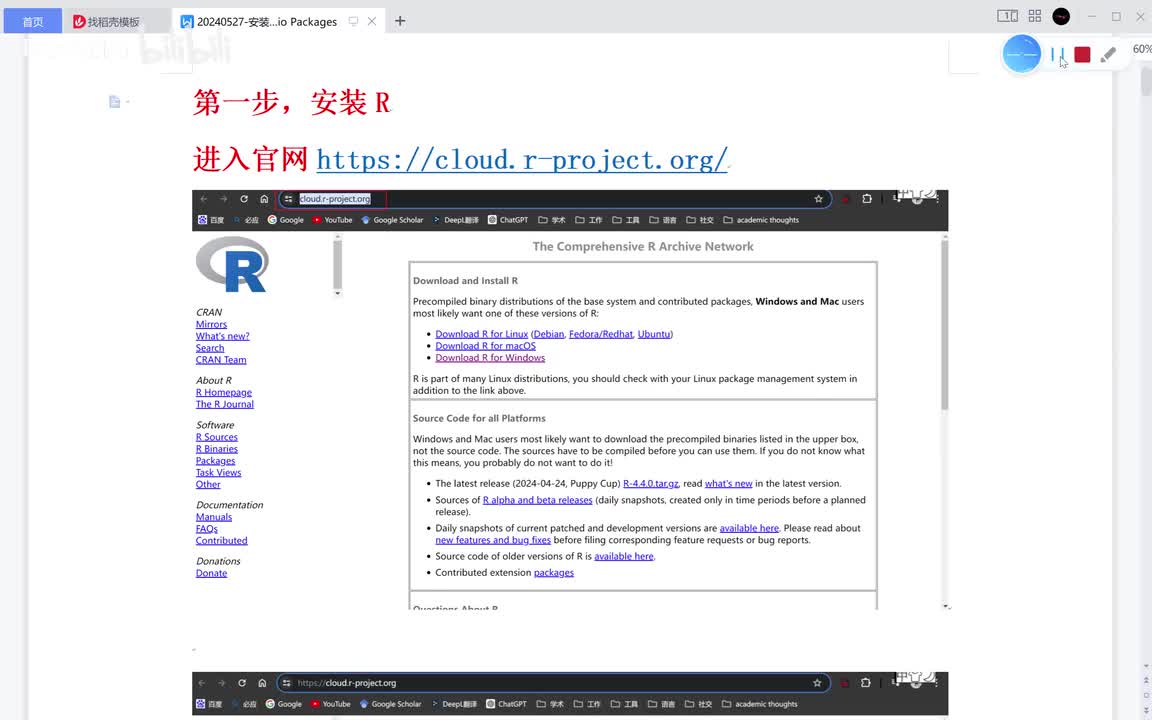Click the monitor icon on the active document tab
The width and height of the screenshot is (1152, 720).
pos(353,21)
